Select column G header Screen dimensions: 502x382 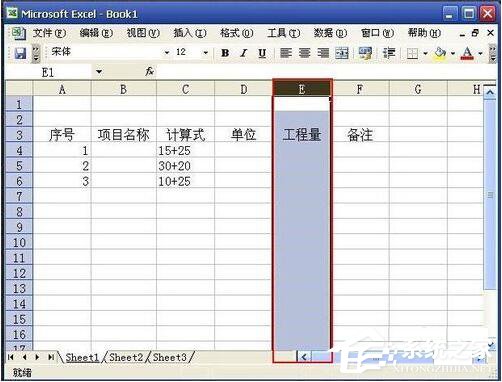pos(418,89)
